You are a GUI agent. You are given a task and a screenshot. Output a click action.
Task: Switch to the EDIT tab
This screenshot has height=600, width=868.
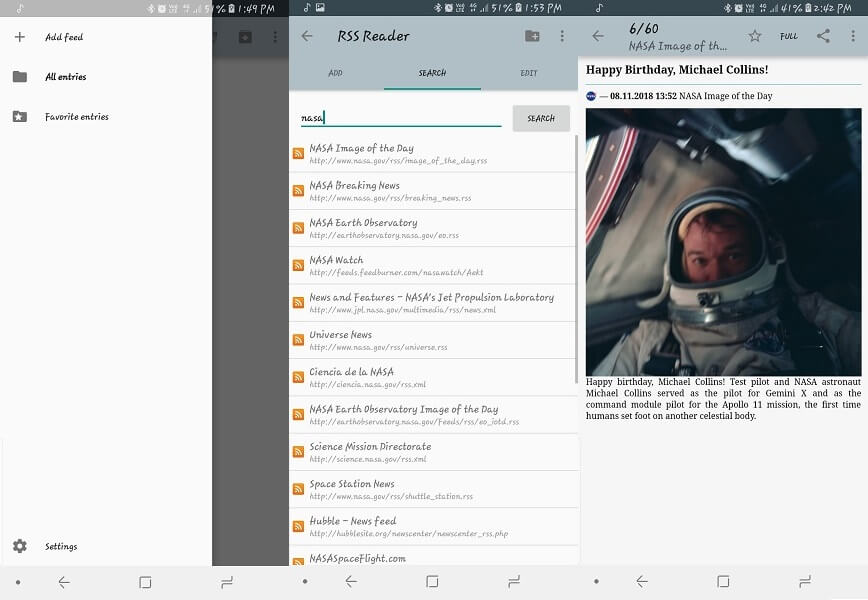click(529, 73)
